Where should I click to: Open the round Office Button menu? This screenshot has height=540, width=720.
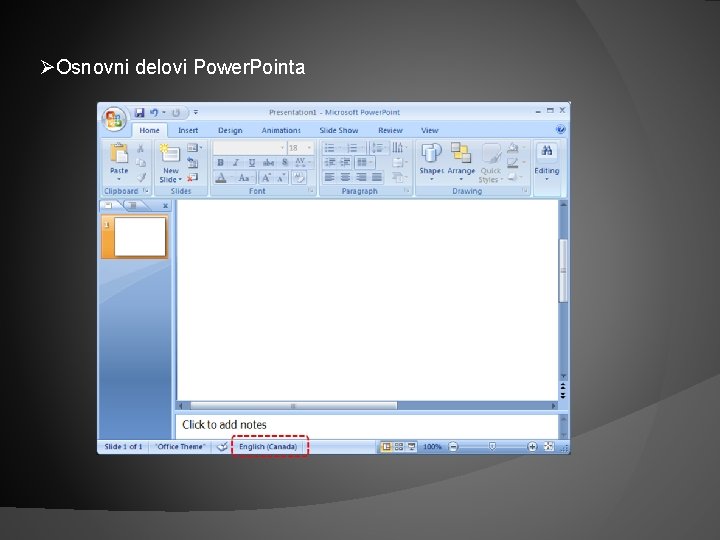(114, 119)
